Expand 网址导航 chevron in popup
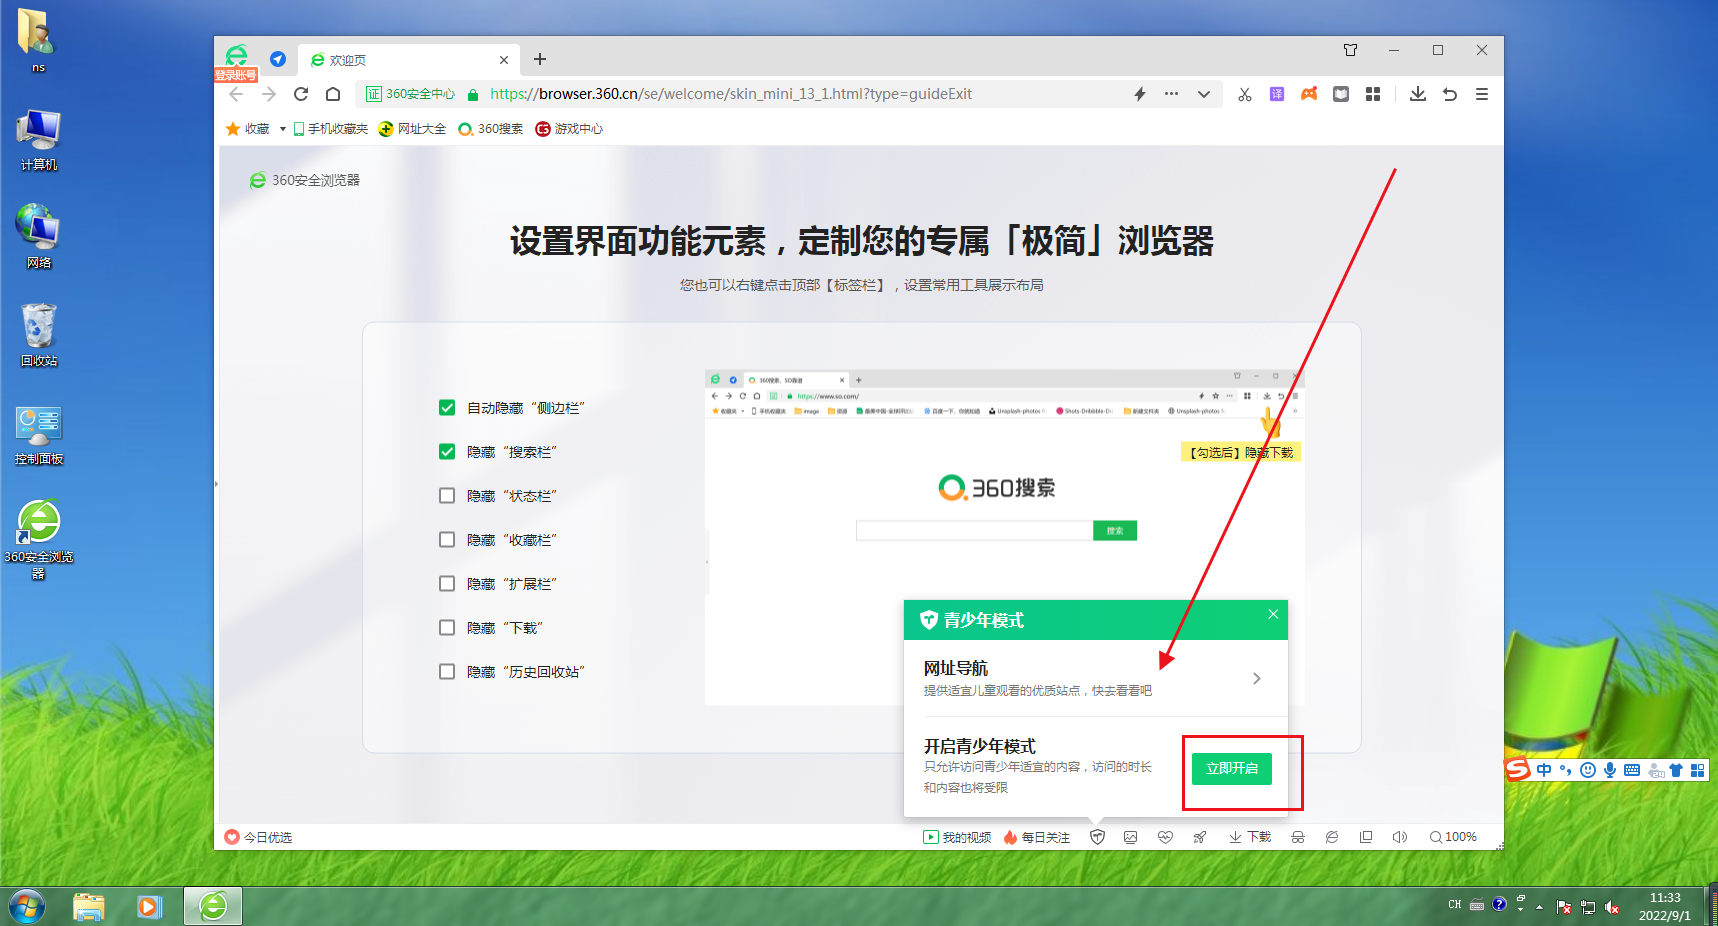 (1257, 678)
